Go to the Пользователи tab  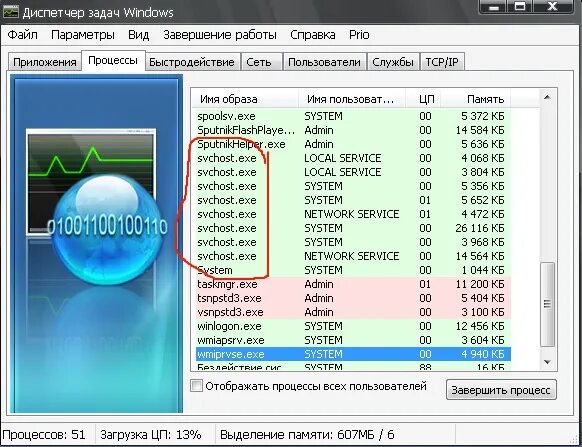(x=324, y=62)
